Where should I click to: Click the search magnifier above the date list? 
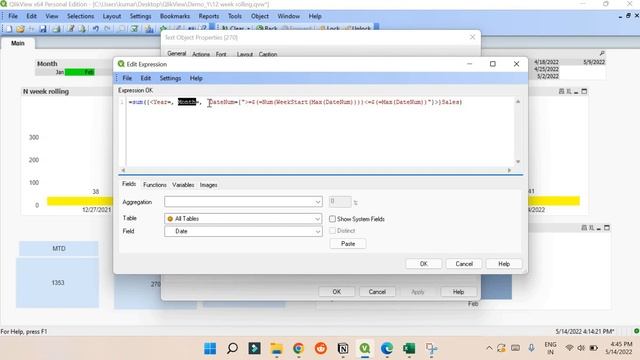tap(602, 53)
